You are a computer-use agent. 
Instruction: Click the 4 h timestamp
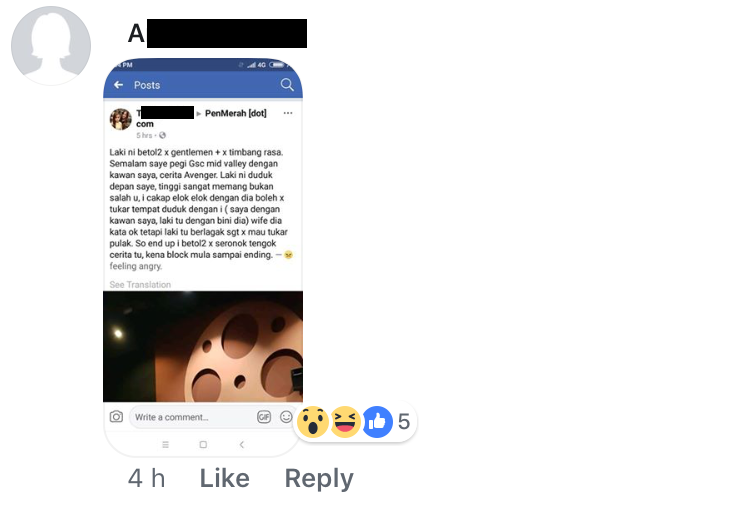click(146, 478)
